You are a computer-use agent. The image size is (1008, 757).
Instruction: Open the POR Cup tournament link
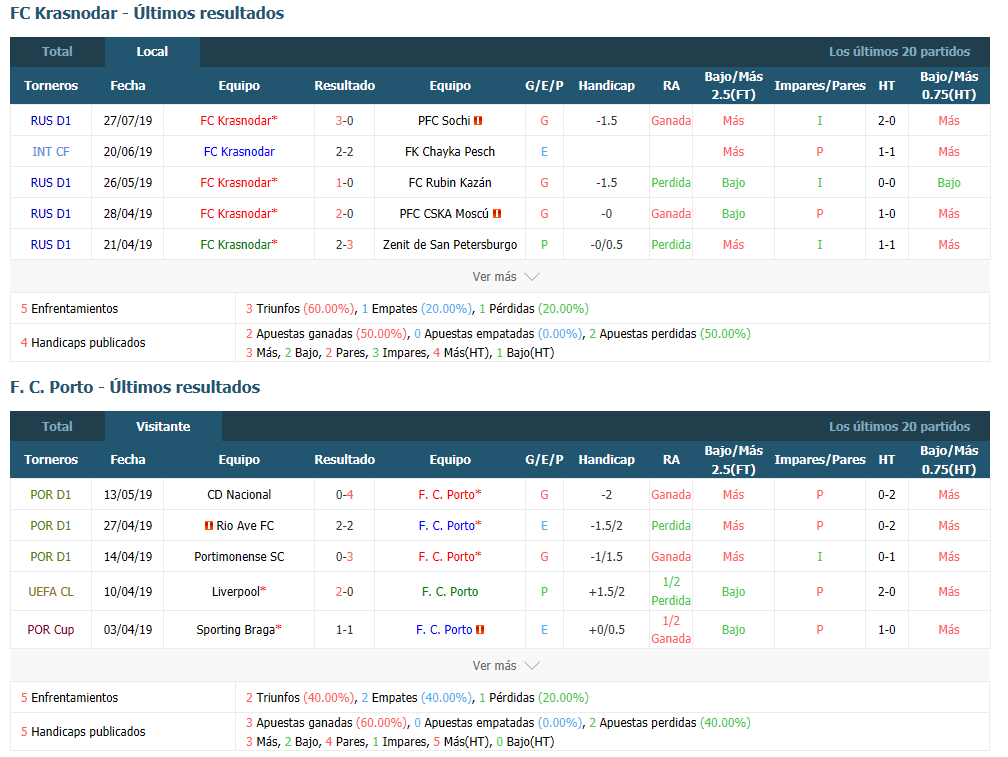pyautogui.click(x=51, y=630)
